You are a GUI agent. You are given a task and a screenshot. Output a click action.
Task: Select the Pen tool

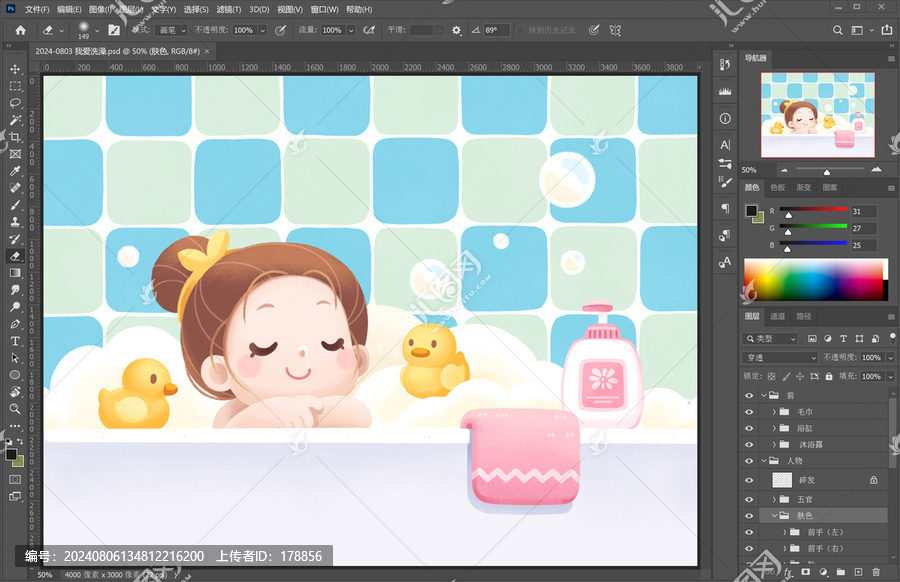tap(15, 324)
